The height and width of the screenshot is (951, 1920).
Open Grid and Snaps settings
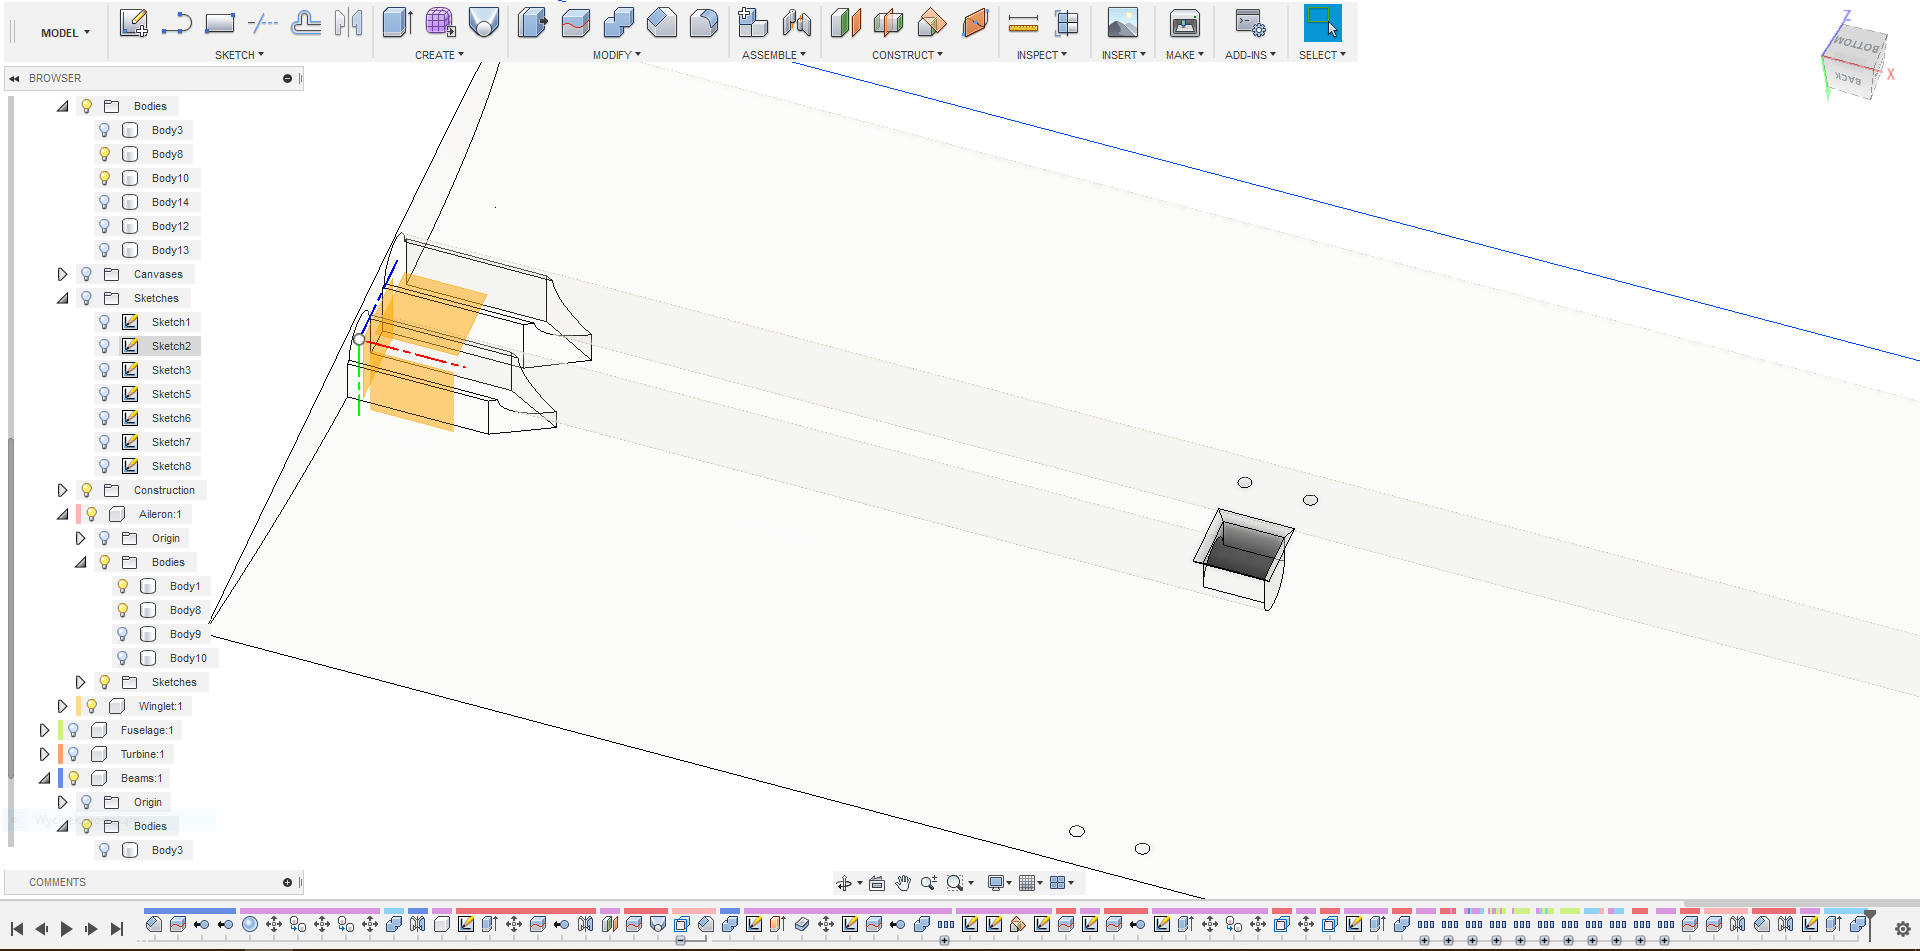coord(1028,883)
